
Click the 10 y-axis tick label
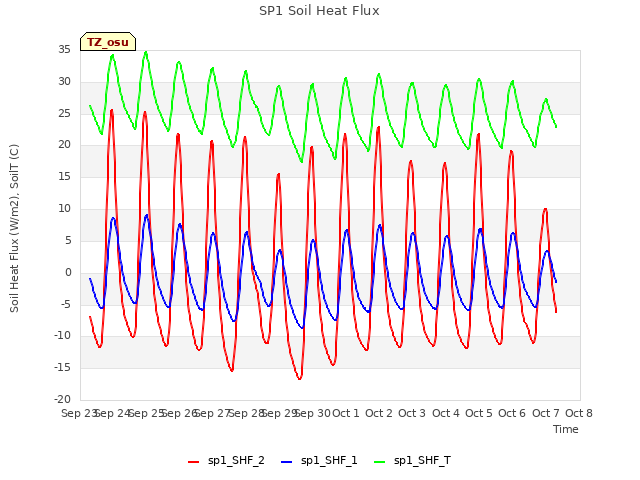(x=64, y=209)
